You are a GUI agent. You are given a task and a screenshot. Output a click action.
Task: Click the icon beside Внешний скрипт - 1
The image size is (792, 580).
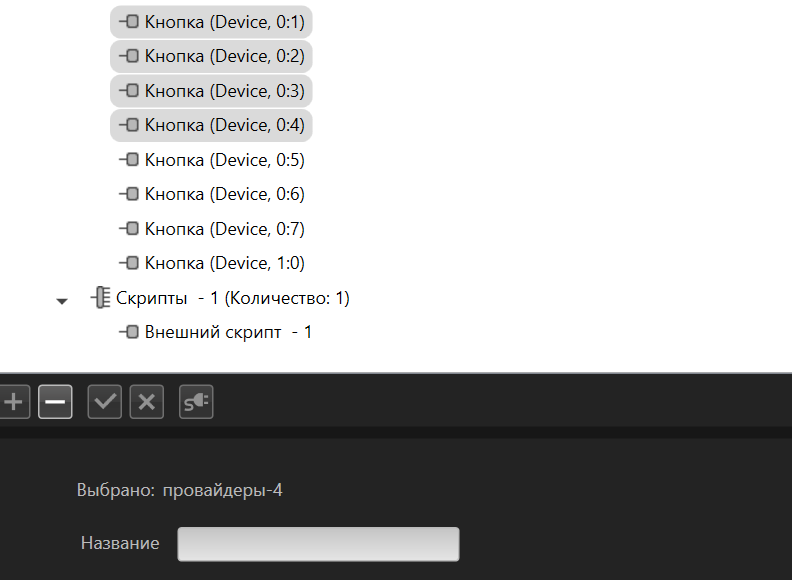tap(129, 332)
